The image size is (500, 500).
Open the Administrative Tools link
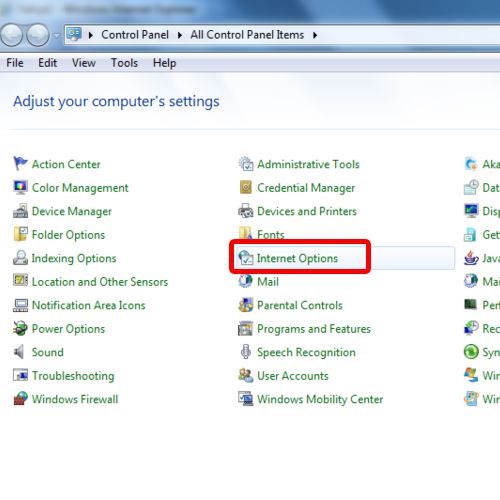pyautogui.click(x=308, y=164)
